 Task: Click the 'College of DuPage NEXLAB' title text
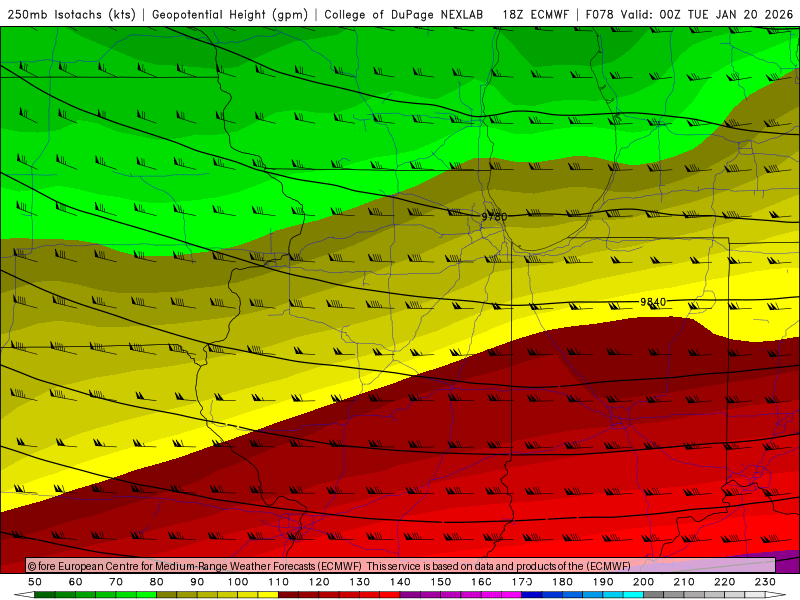click(403, 14)
